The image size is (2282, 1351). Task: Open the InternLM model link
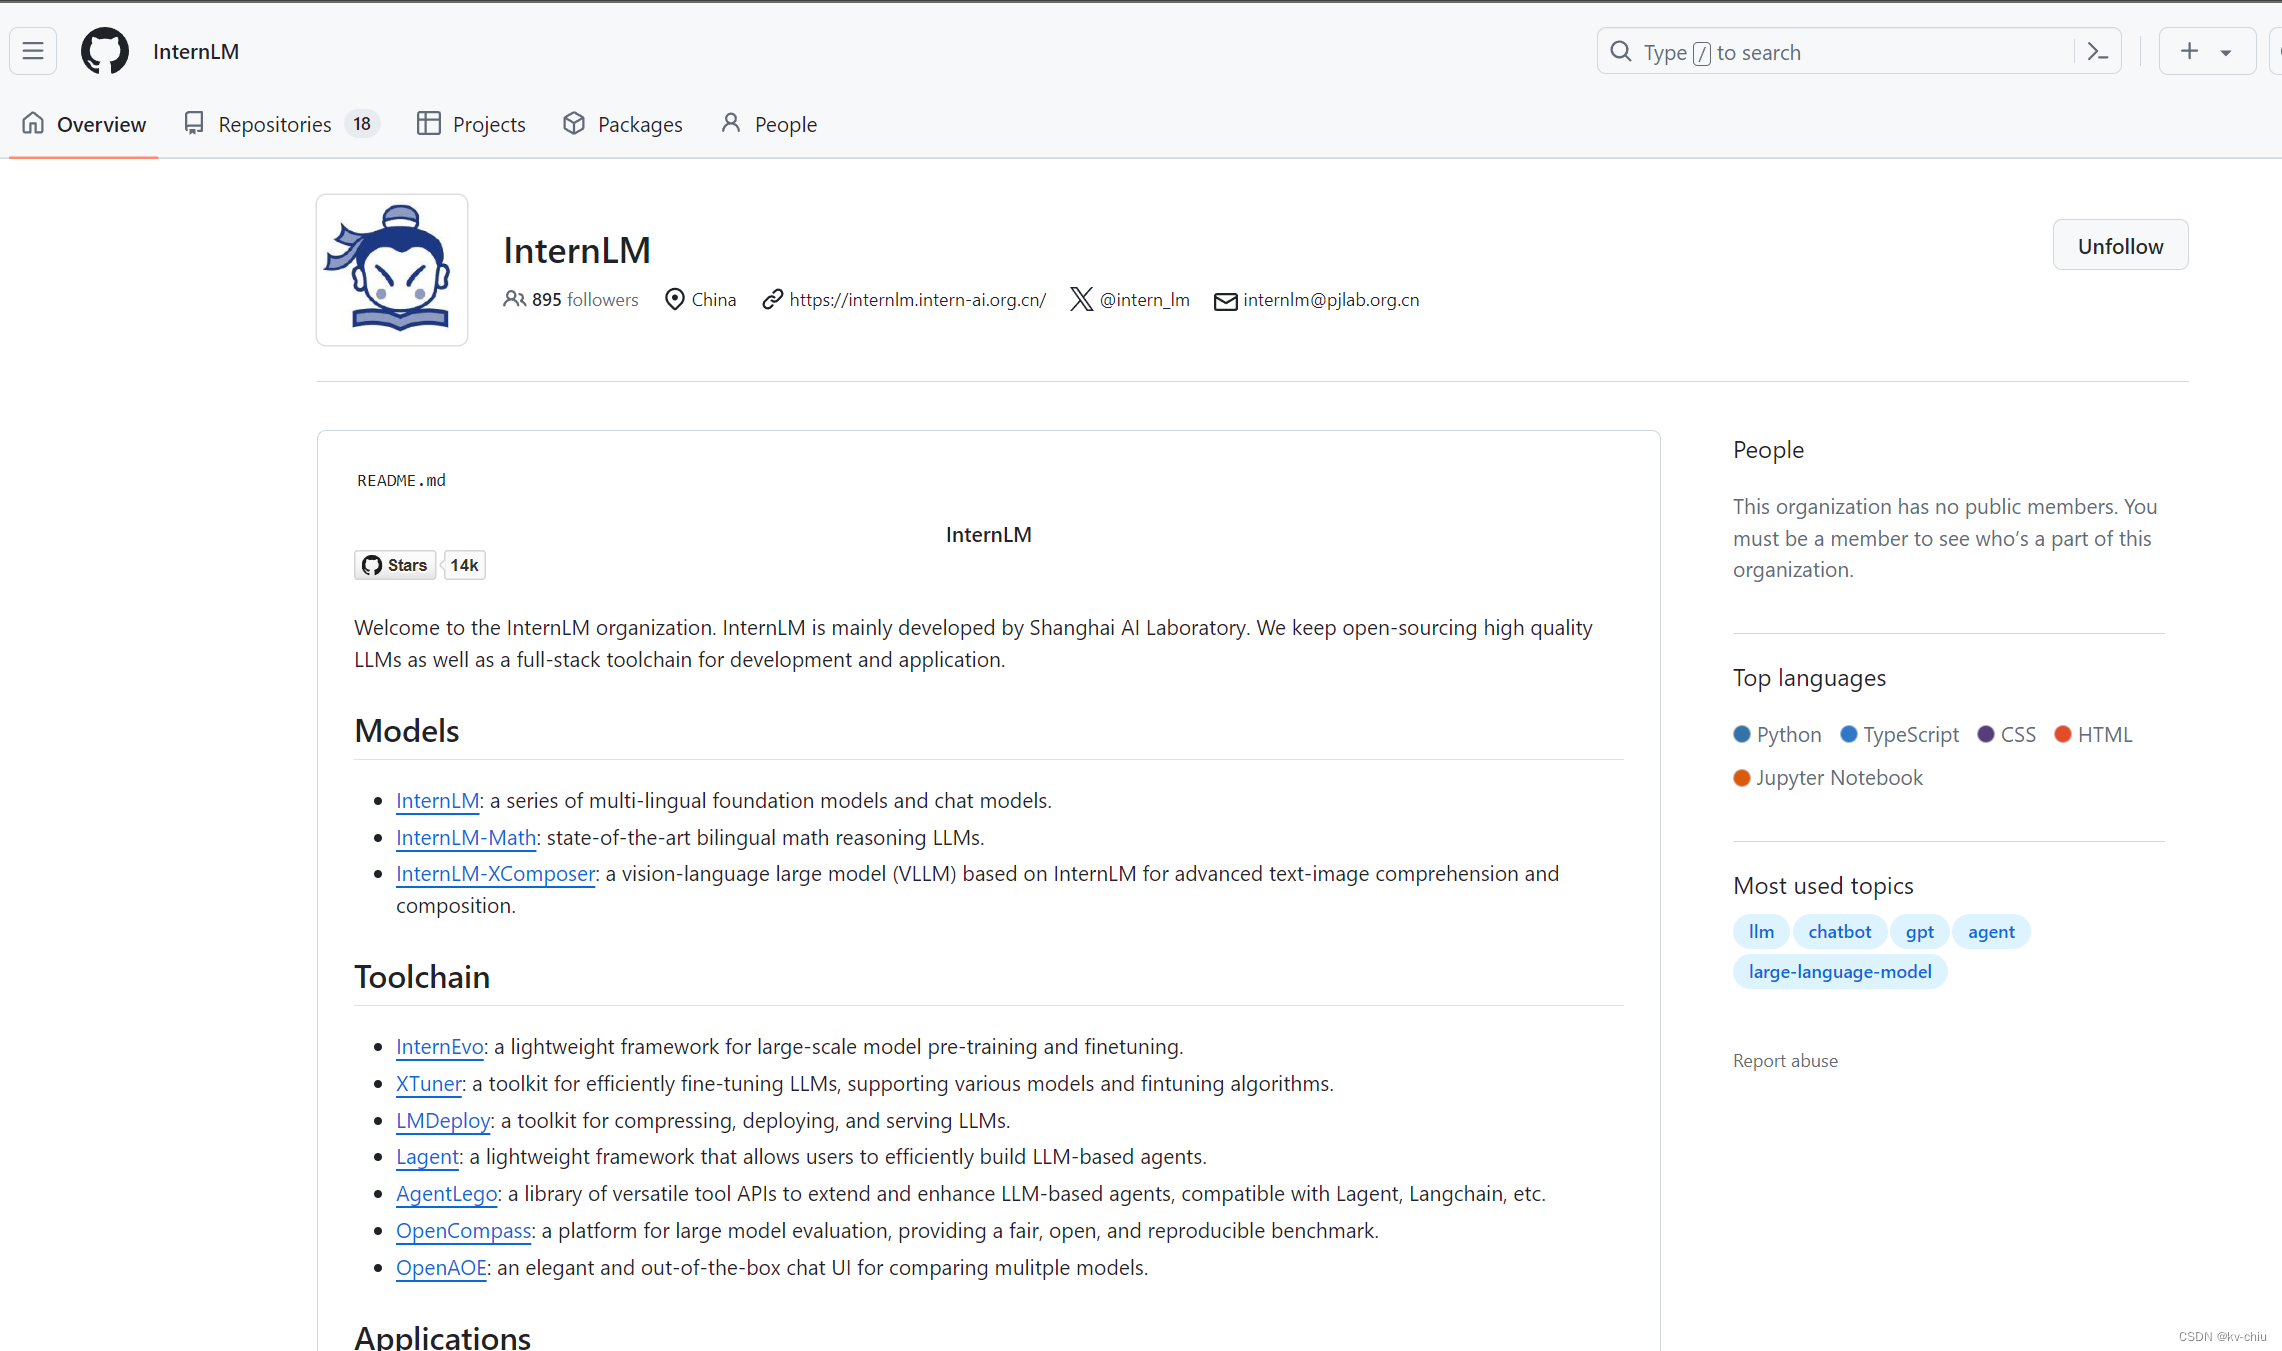point(437,801)
